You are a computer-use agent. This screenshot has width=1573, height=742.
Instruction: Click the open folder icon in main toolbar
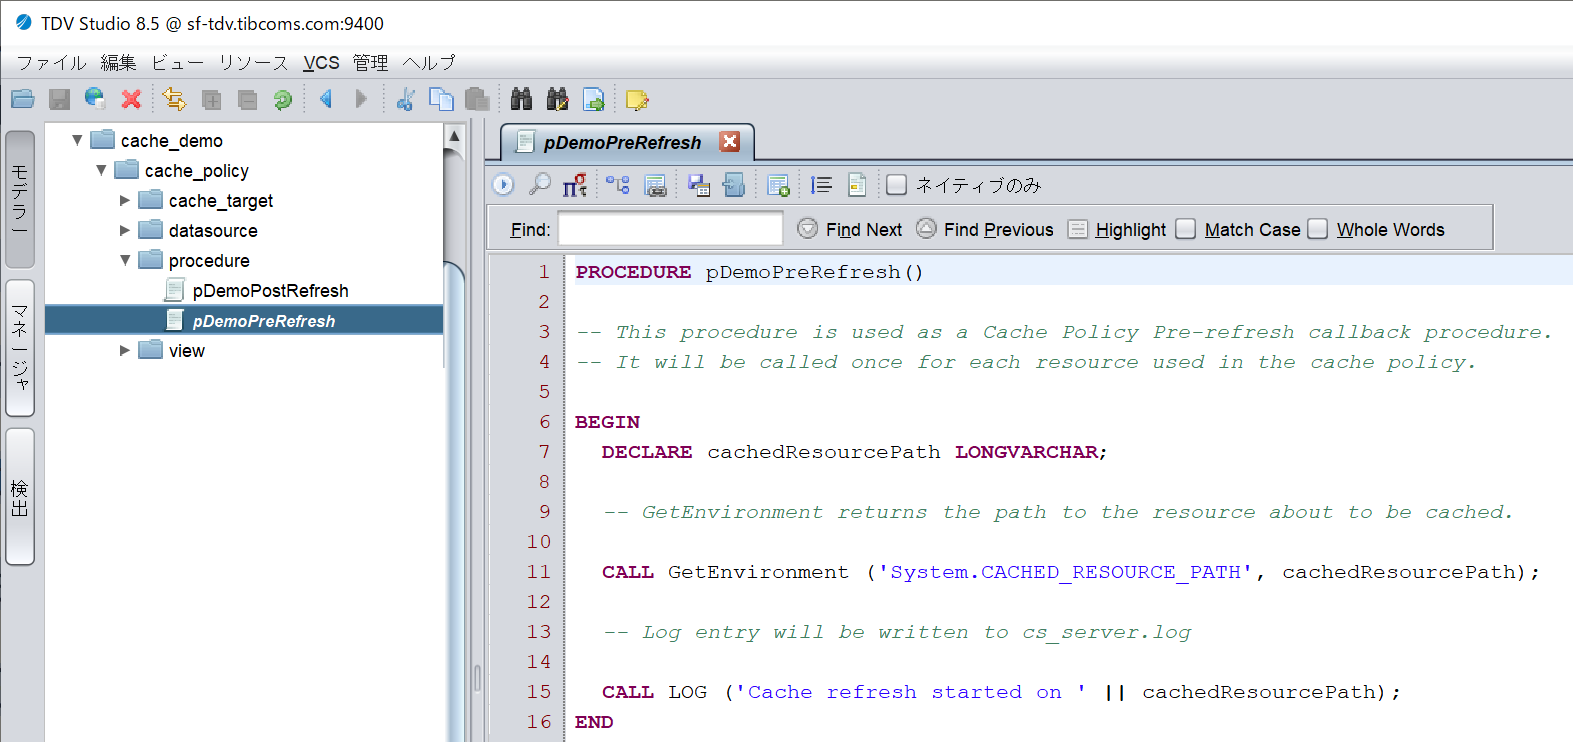[23, 99]
